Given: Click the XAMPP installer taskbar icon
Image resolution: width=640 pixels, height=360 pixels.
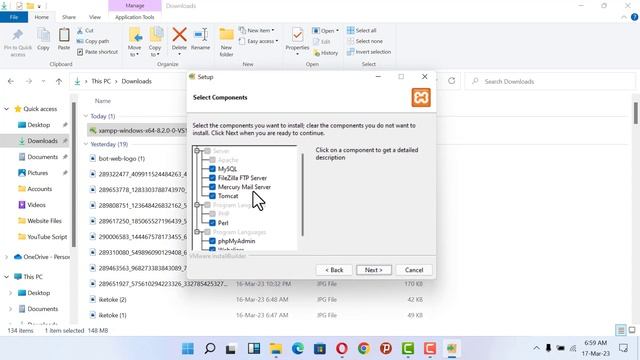Looking at the screenshot, I should (451, 349).
